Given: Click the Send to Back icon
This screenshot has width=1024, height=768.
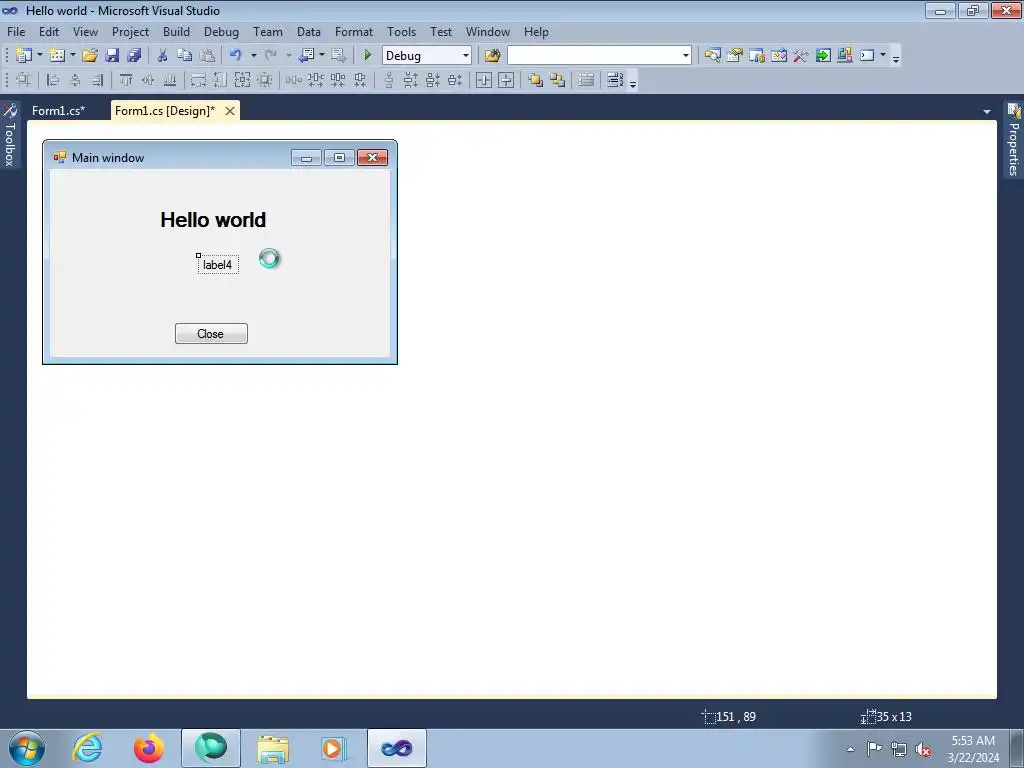Looking at the screenshot, I should coord(558,80).
